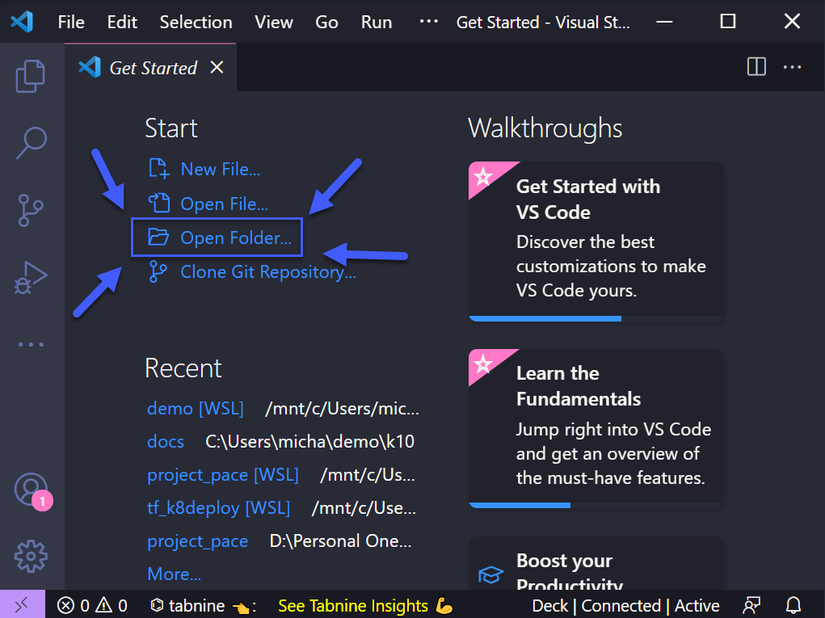The image size is (825, 618).
Task: Click the split editor layout icon
Action: 757,67
